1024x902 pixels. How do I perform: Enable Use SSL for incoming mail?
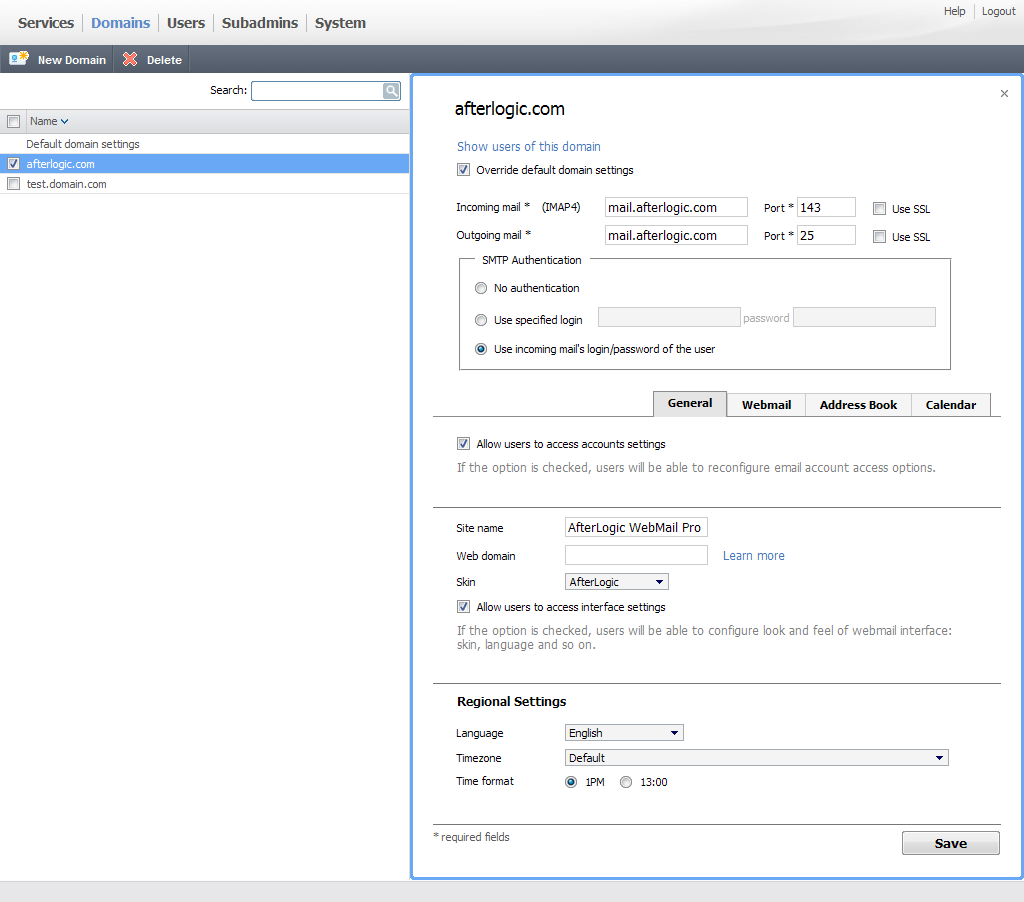point(879,209)
